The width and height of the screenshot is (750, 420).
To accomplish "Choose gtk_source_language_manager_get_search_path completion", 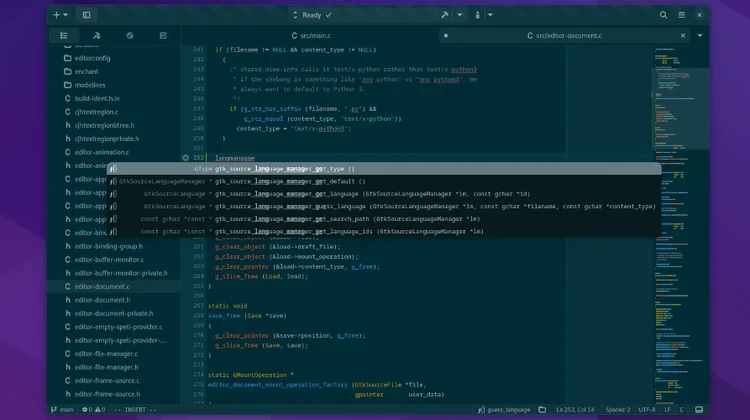I will [384, 219].
